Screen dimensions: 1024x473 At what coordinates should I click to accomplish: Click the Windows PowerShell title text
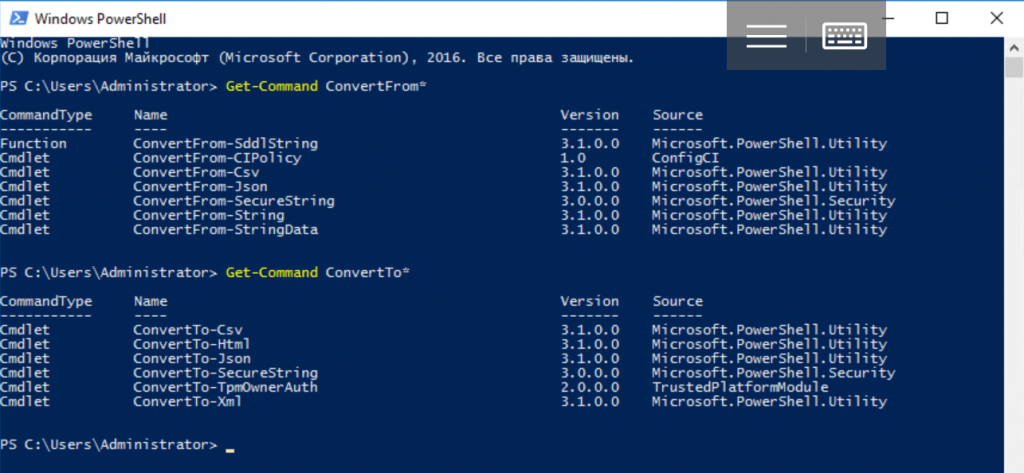pos(101,19)
